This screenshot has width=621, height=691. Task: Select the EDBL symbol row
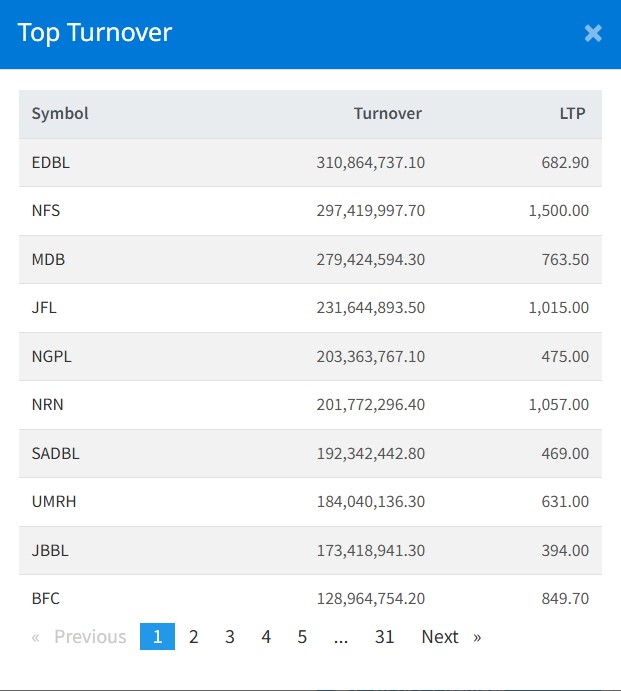(51, 162)
